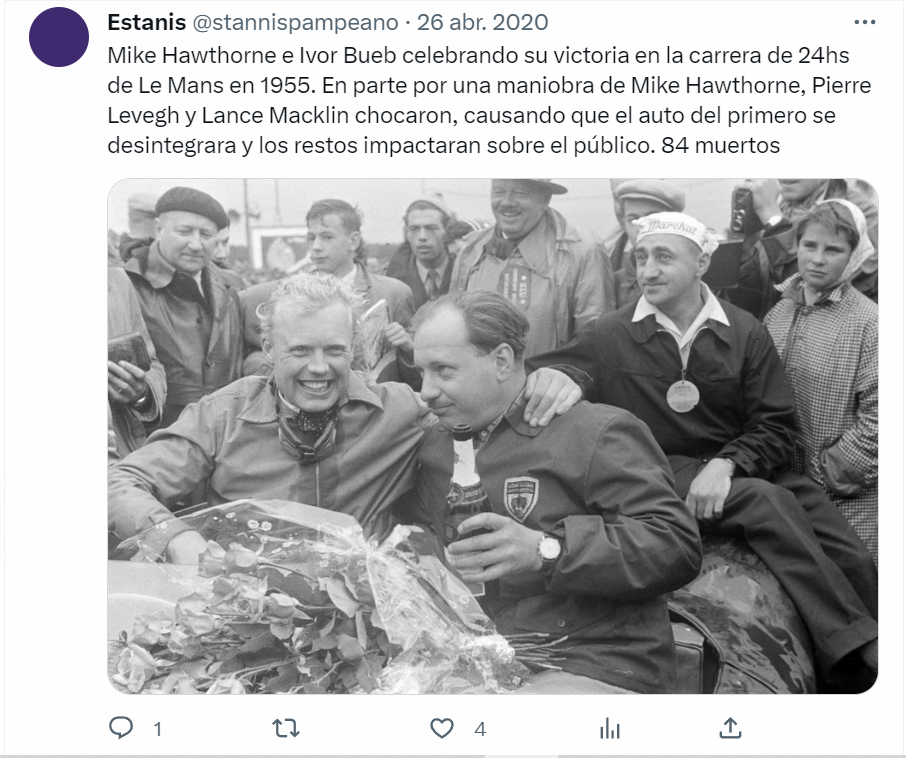Click the like count number 4
Viewport: 906px width, 758px height.
point(480,730)
